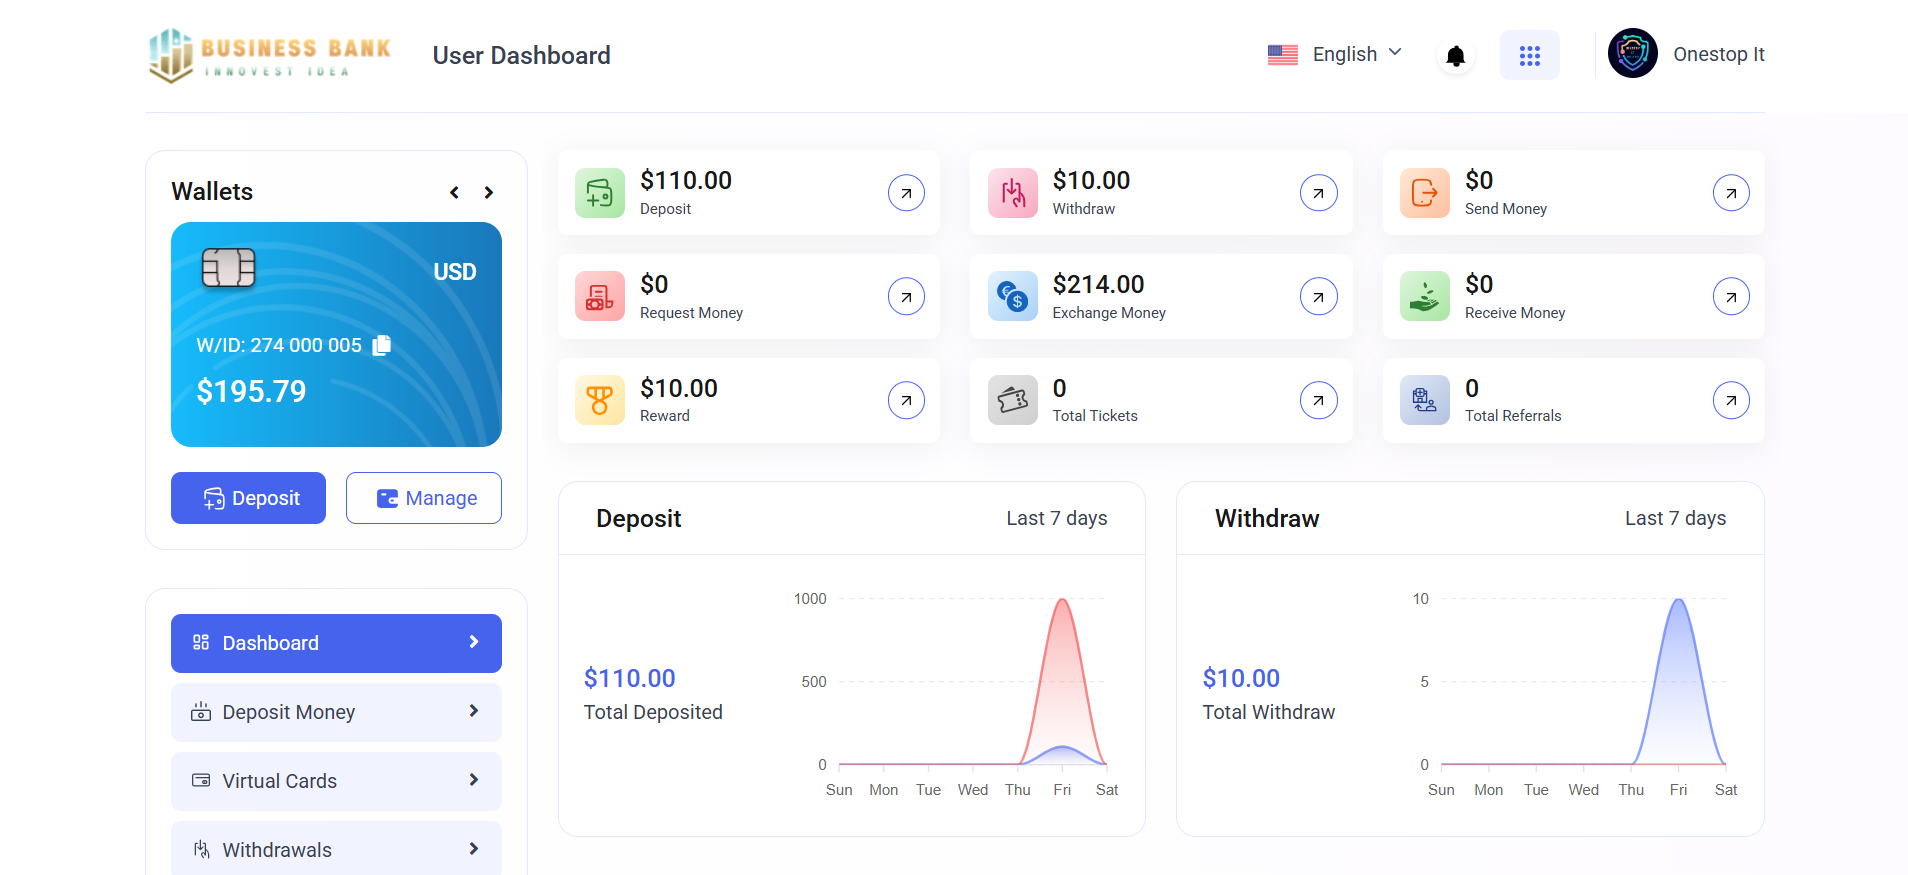This screenshot has height=875, width=1908.
Task: Open Total Tickets details arrow
Action: (x=1319, y=400)
